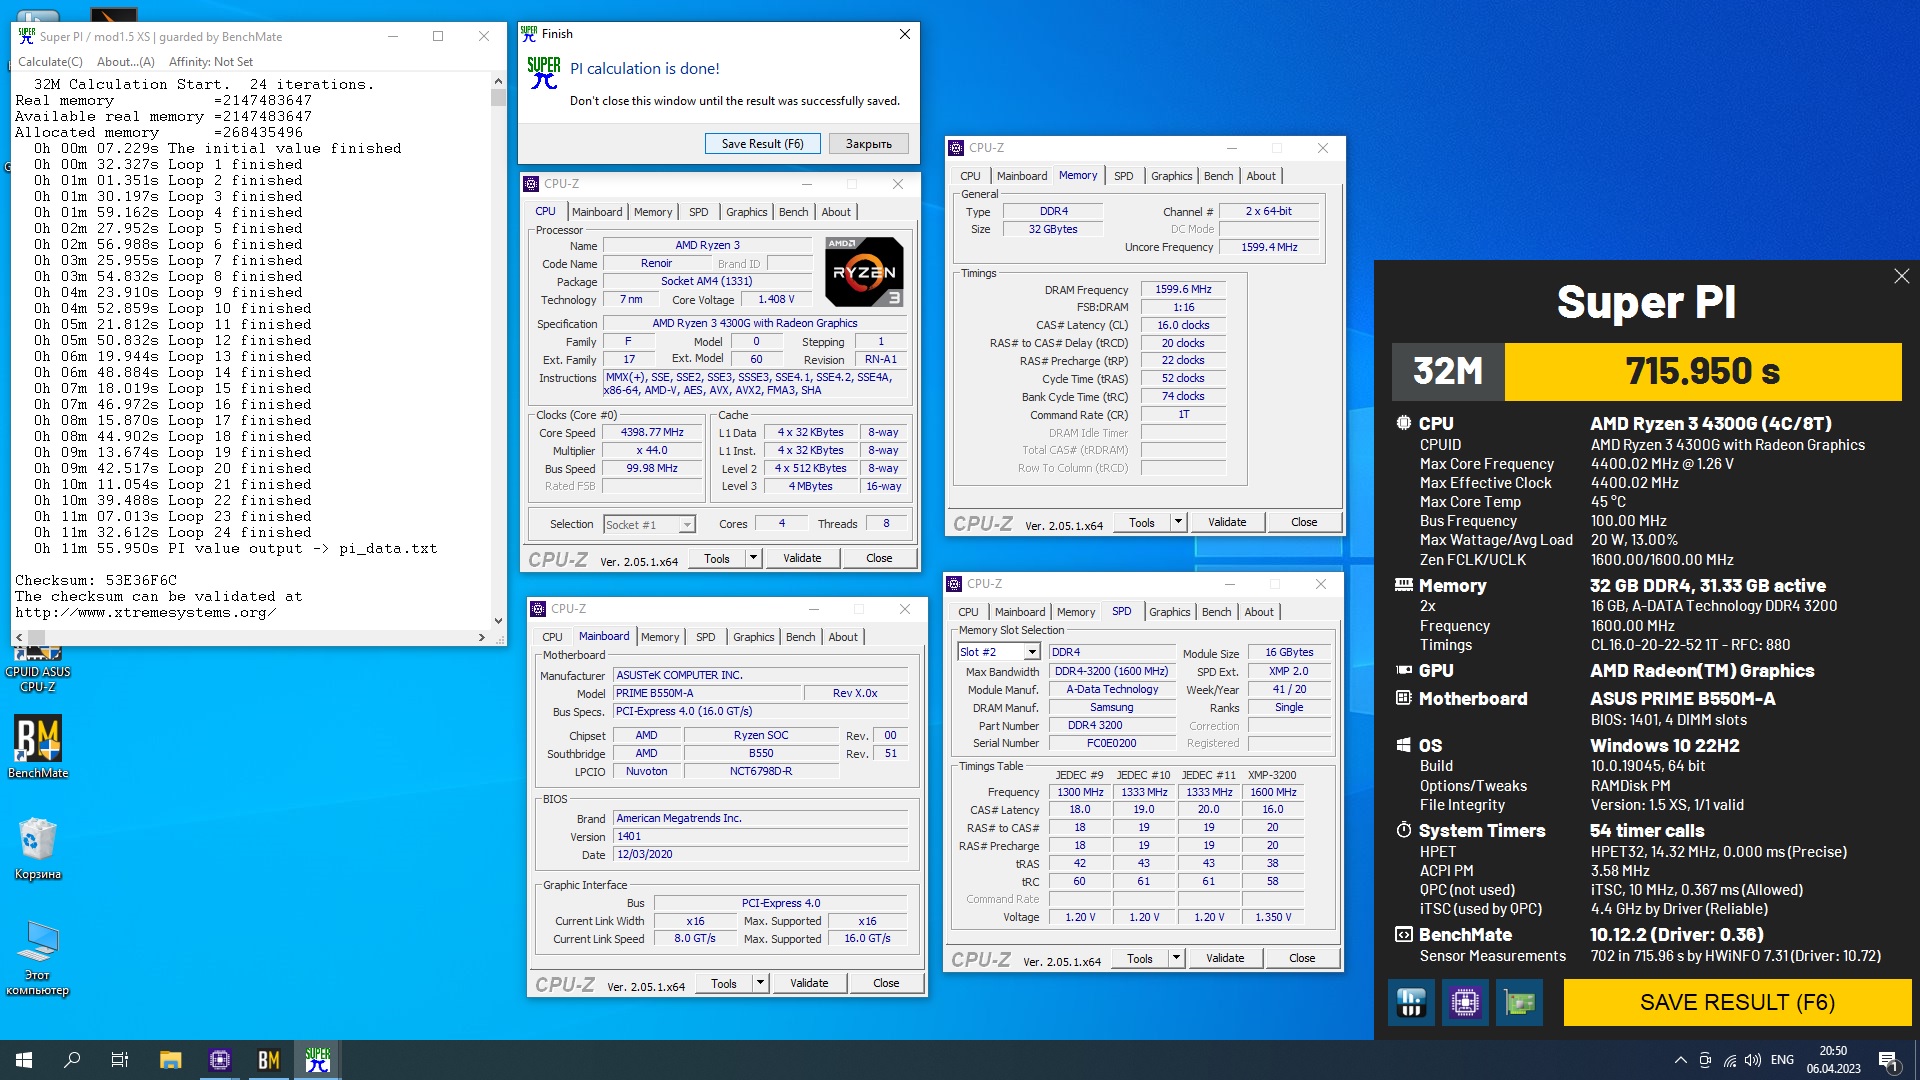Viewport: 1920px width, 1080px height.
Task: Open the About...(A) menu in Super PI
Action: click(126, 62)
